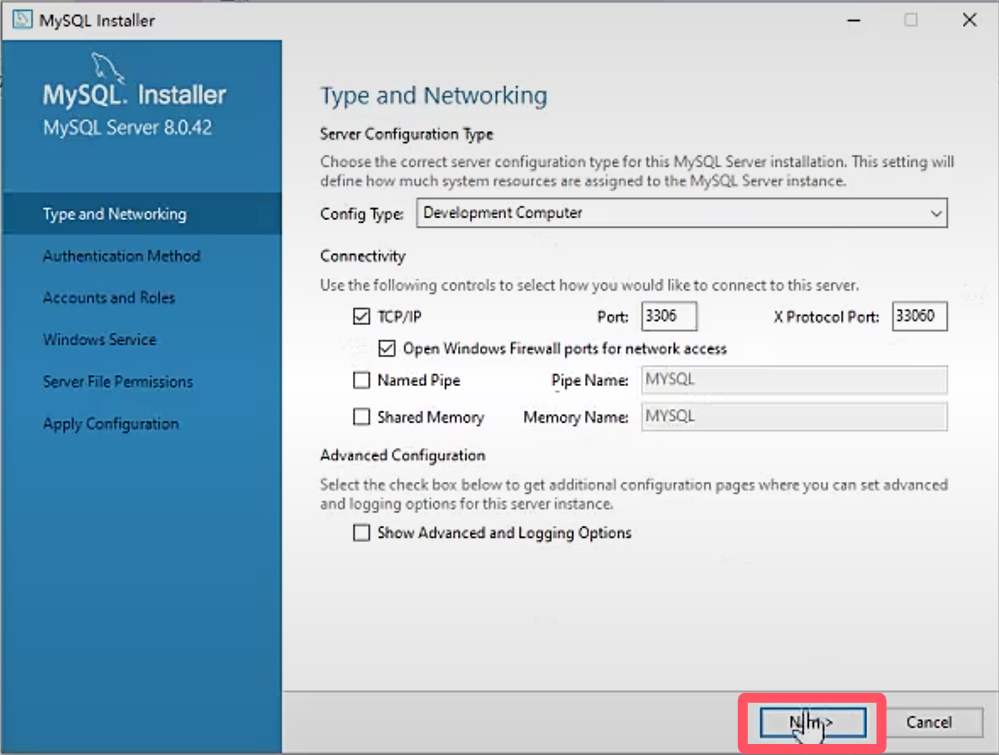Open Server File Permissions step

tap(117, 382)
